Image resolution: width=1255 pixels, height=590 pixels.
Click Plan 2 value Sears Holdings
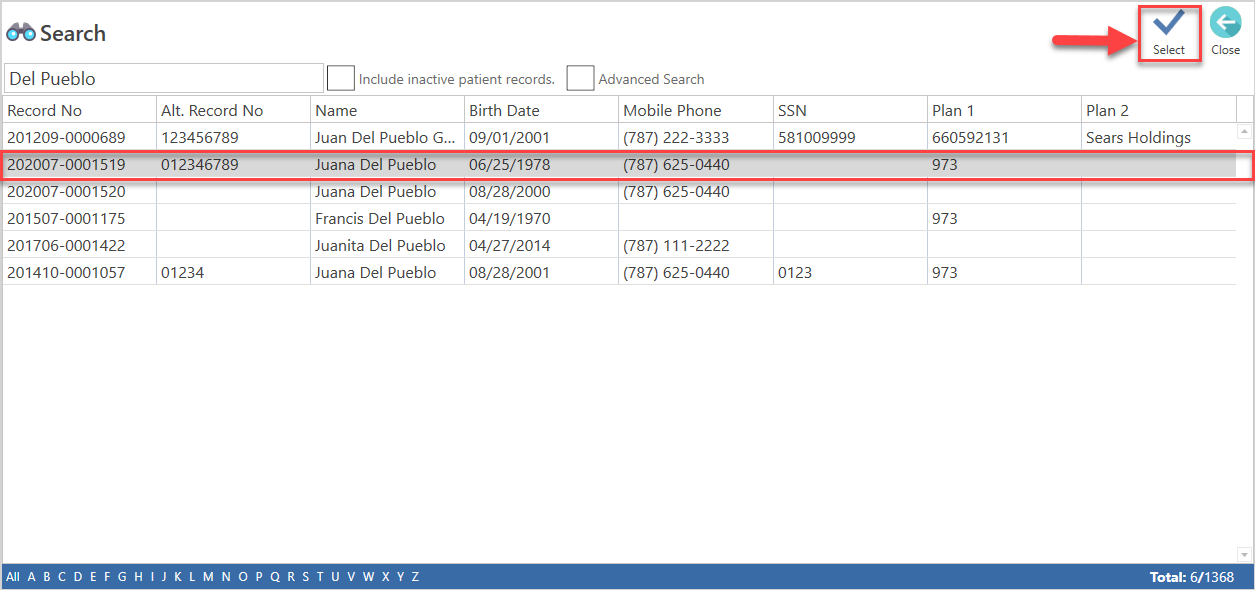click(x=1138, y=138)
